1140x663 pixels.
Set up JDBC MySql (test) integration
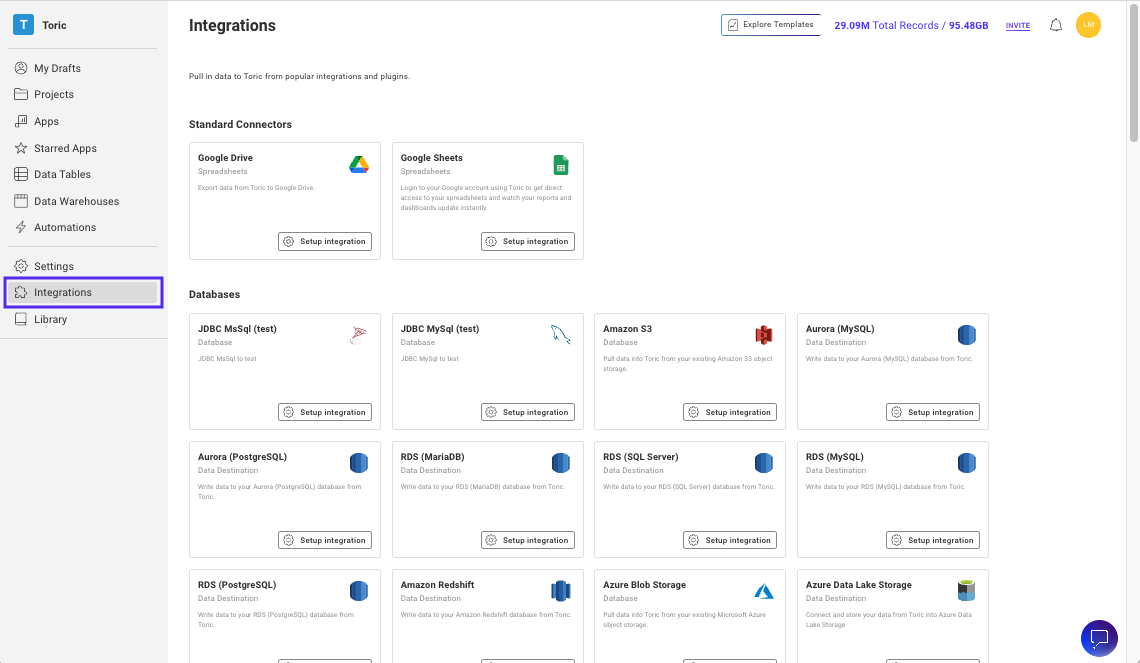(528, 412)
